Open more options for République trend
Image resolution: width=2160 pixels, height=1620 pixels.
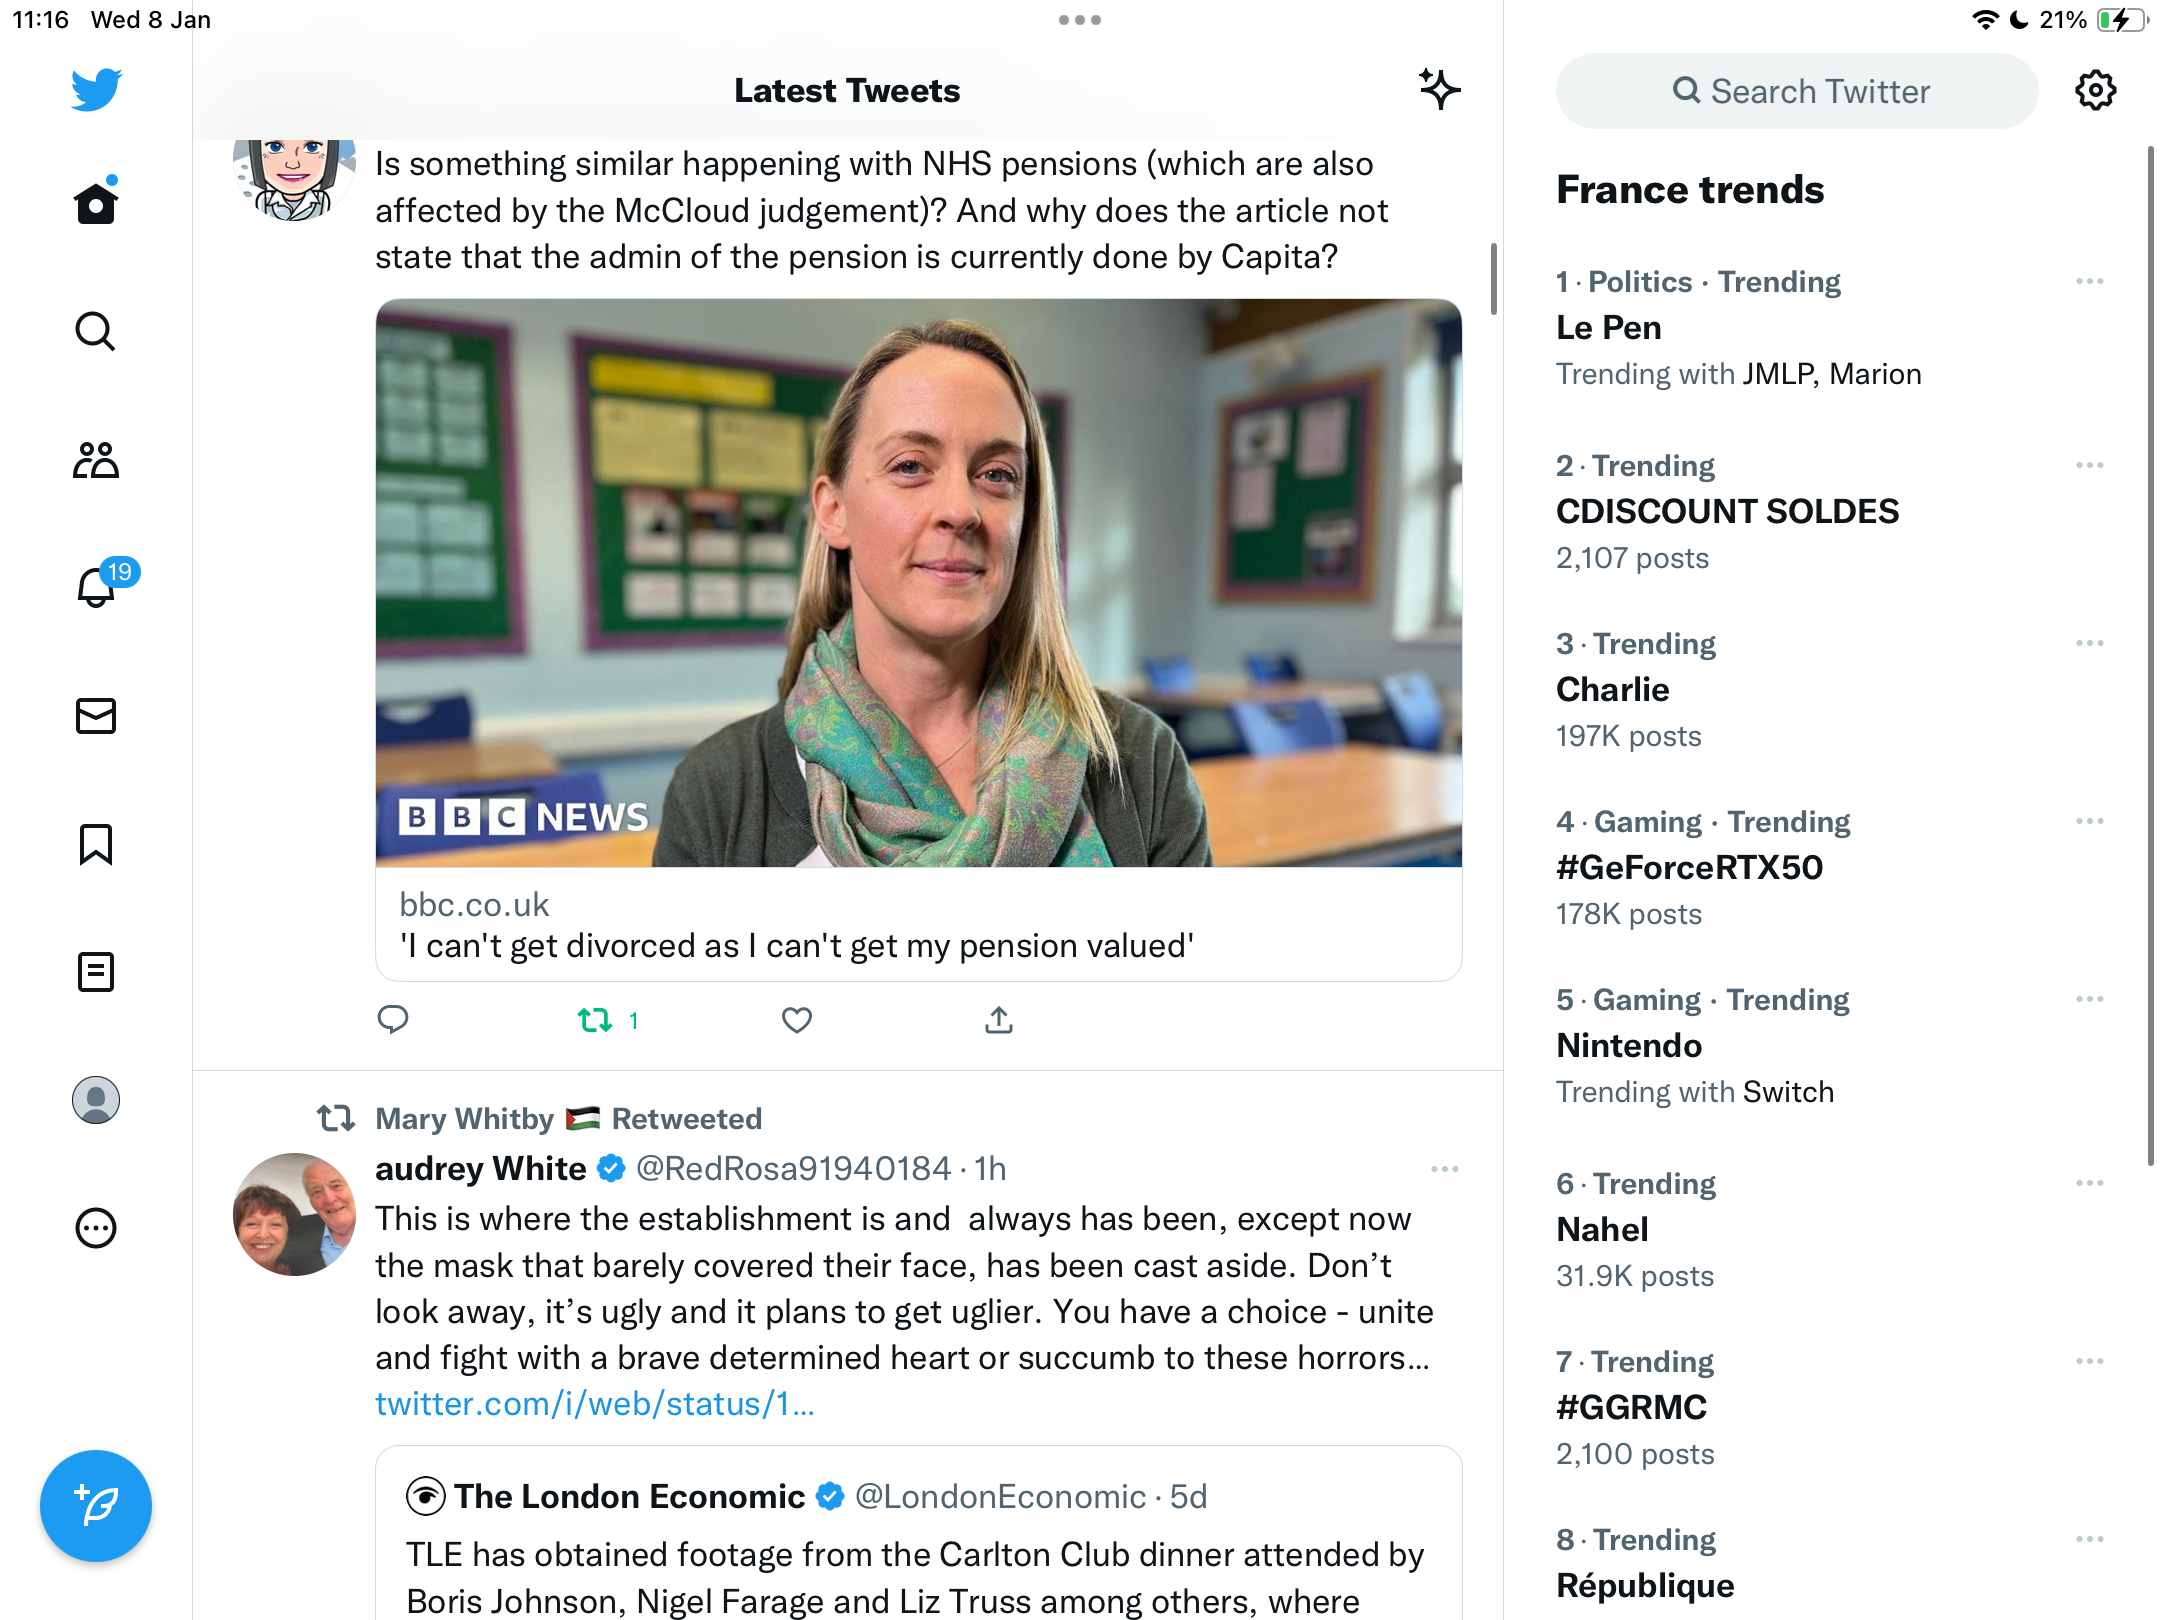pos(2089,1539)
